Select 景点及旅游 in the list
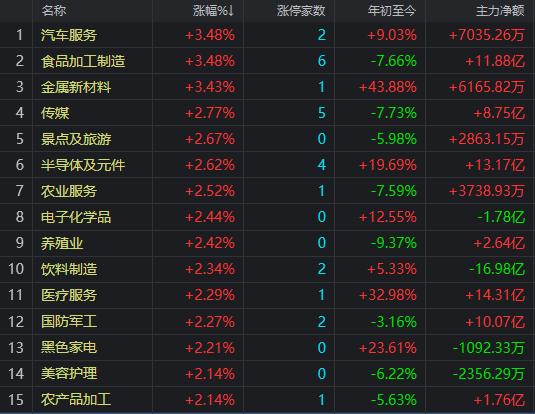 click(x=76, y=139)
